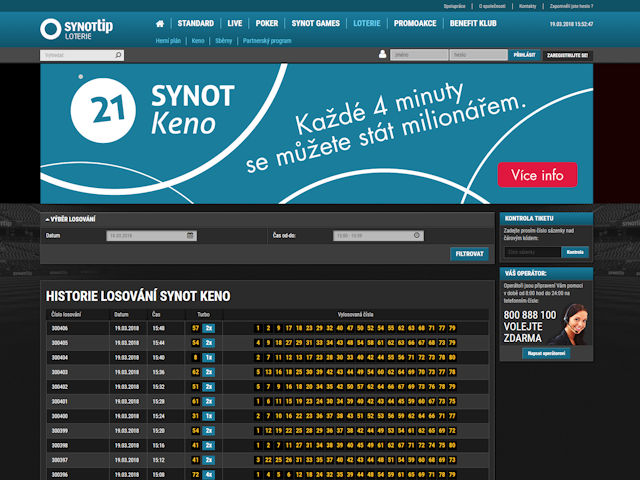Click the SYNOTtip Loterie logo
Viewport: 640px width, 480px height.
[x=77, y=29]
